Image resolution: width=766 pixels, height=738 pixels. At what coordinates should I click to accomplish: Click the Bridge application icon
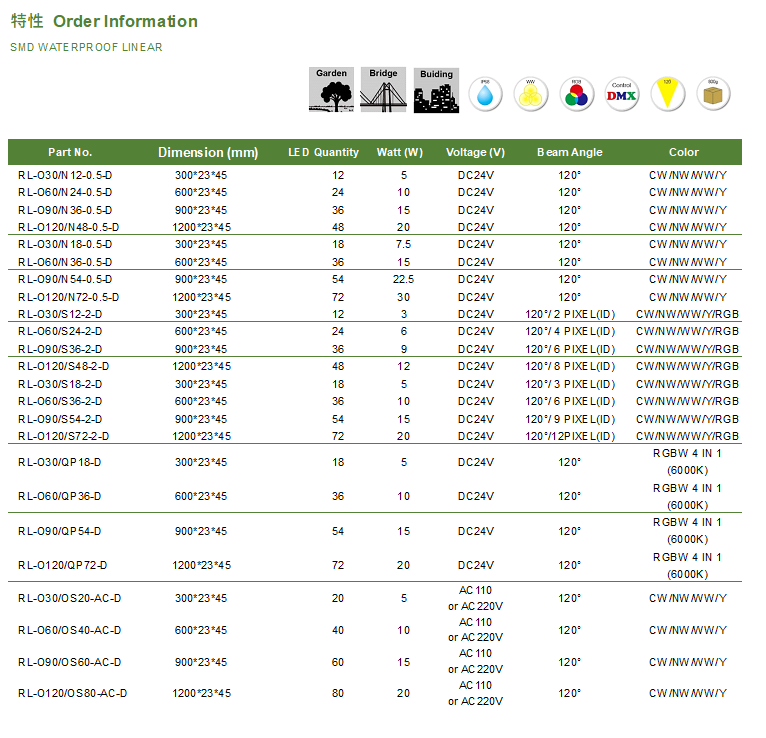click(x=384, y=89)
